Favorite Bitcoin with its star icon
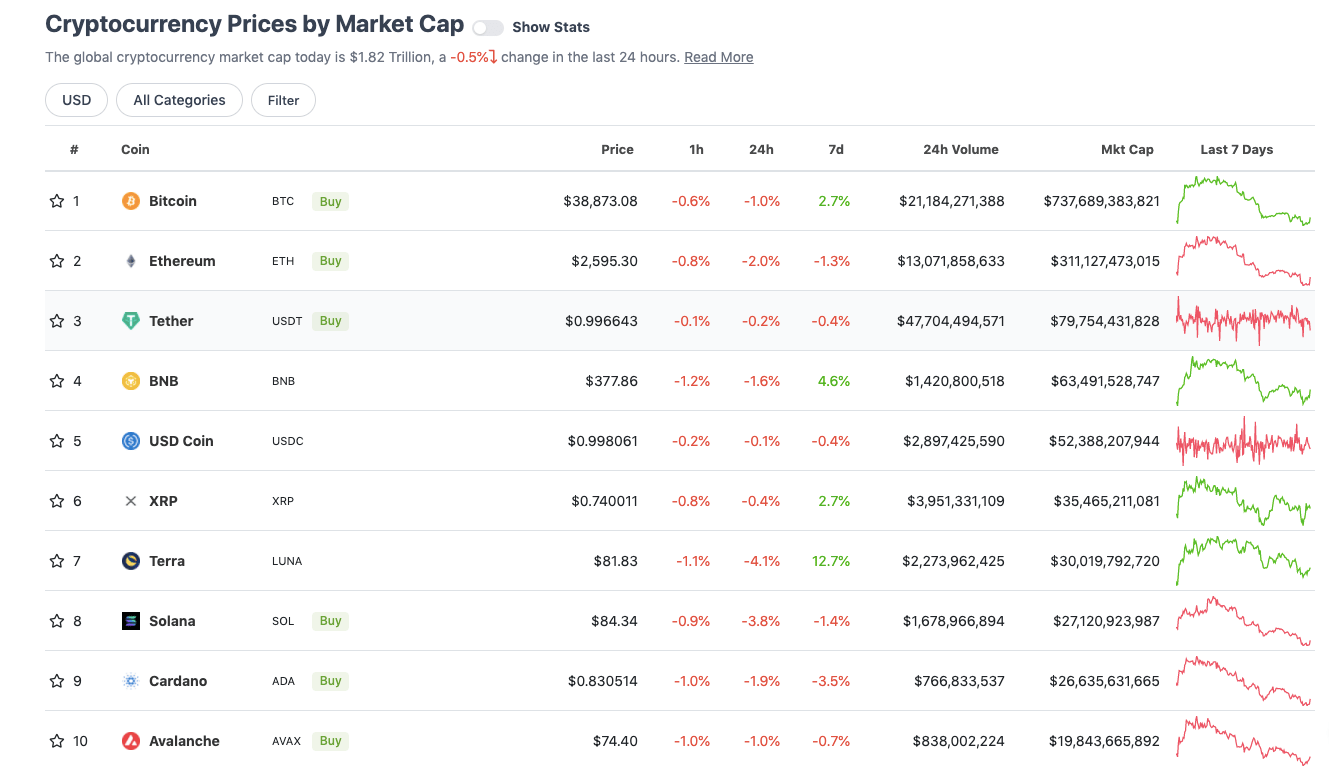Screen dimensions: 1329x770 click(x=57, y=201)
